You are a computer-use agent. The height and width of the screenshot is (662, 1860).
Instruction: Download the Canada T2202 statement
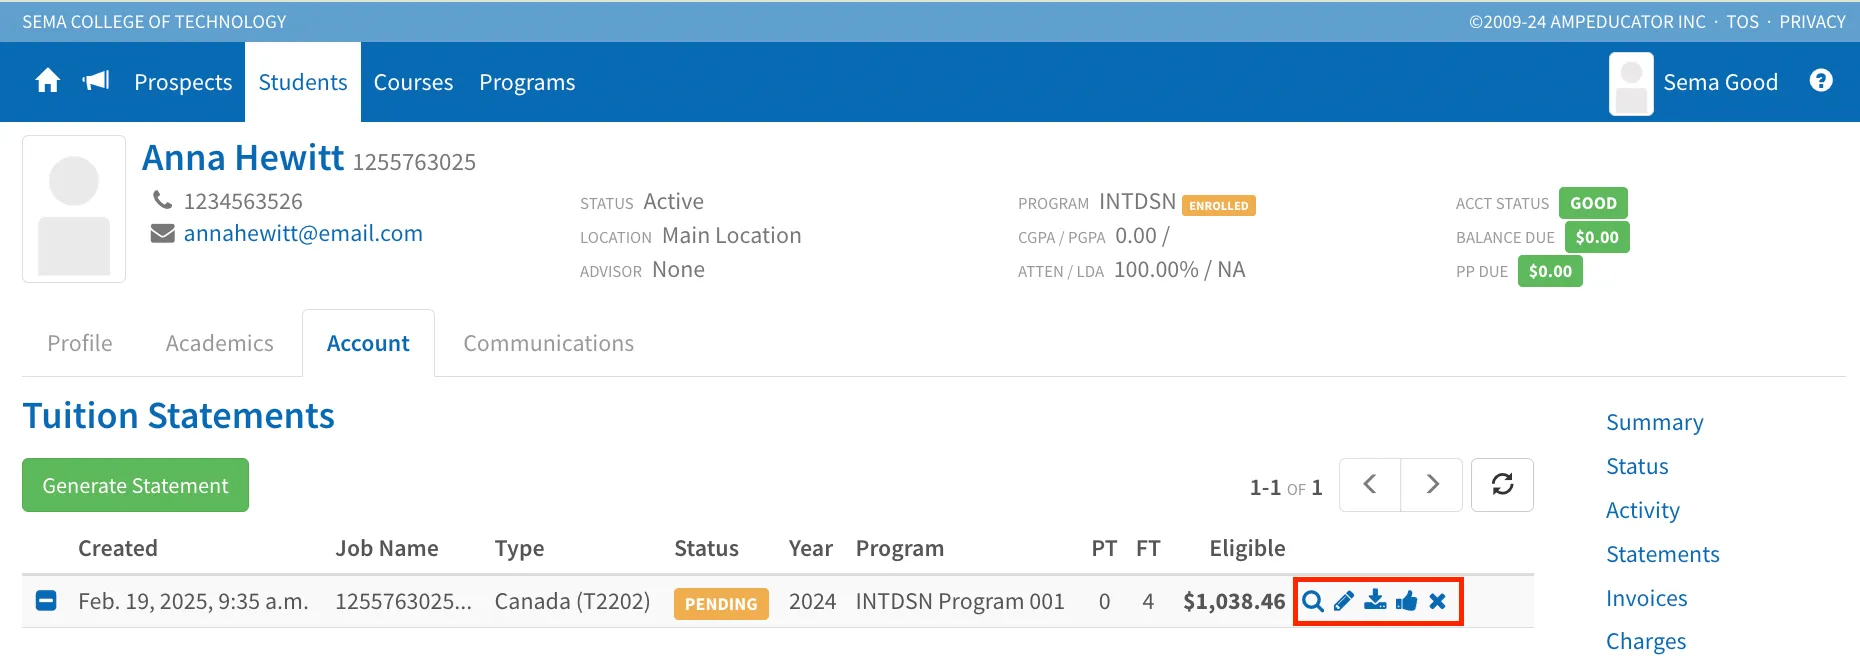[x=1376, y=600]
